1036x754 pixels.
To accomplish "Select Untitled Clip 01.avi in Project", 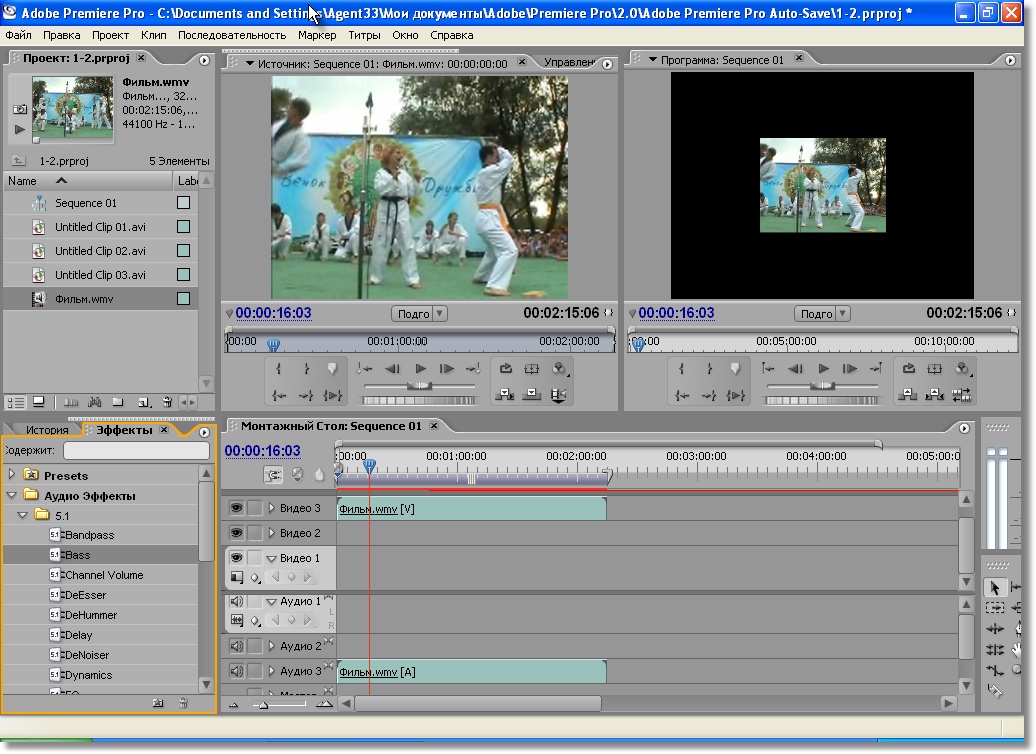I will point(100,227).
